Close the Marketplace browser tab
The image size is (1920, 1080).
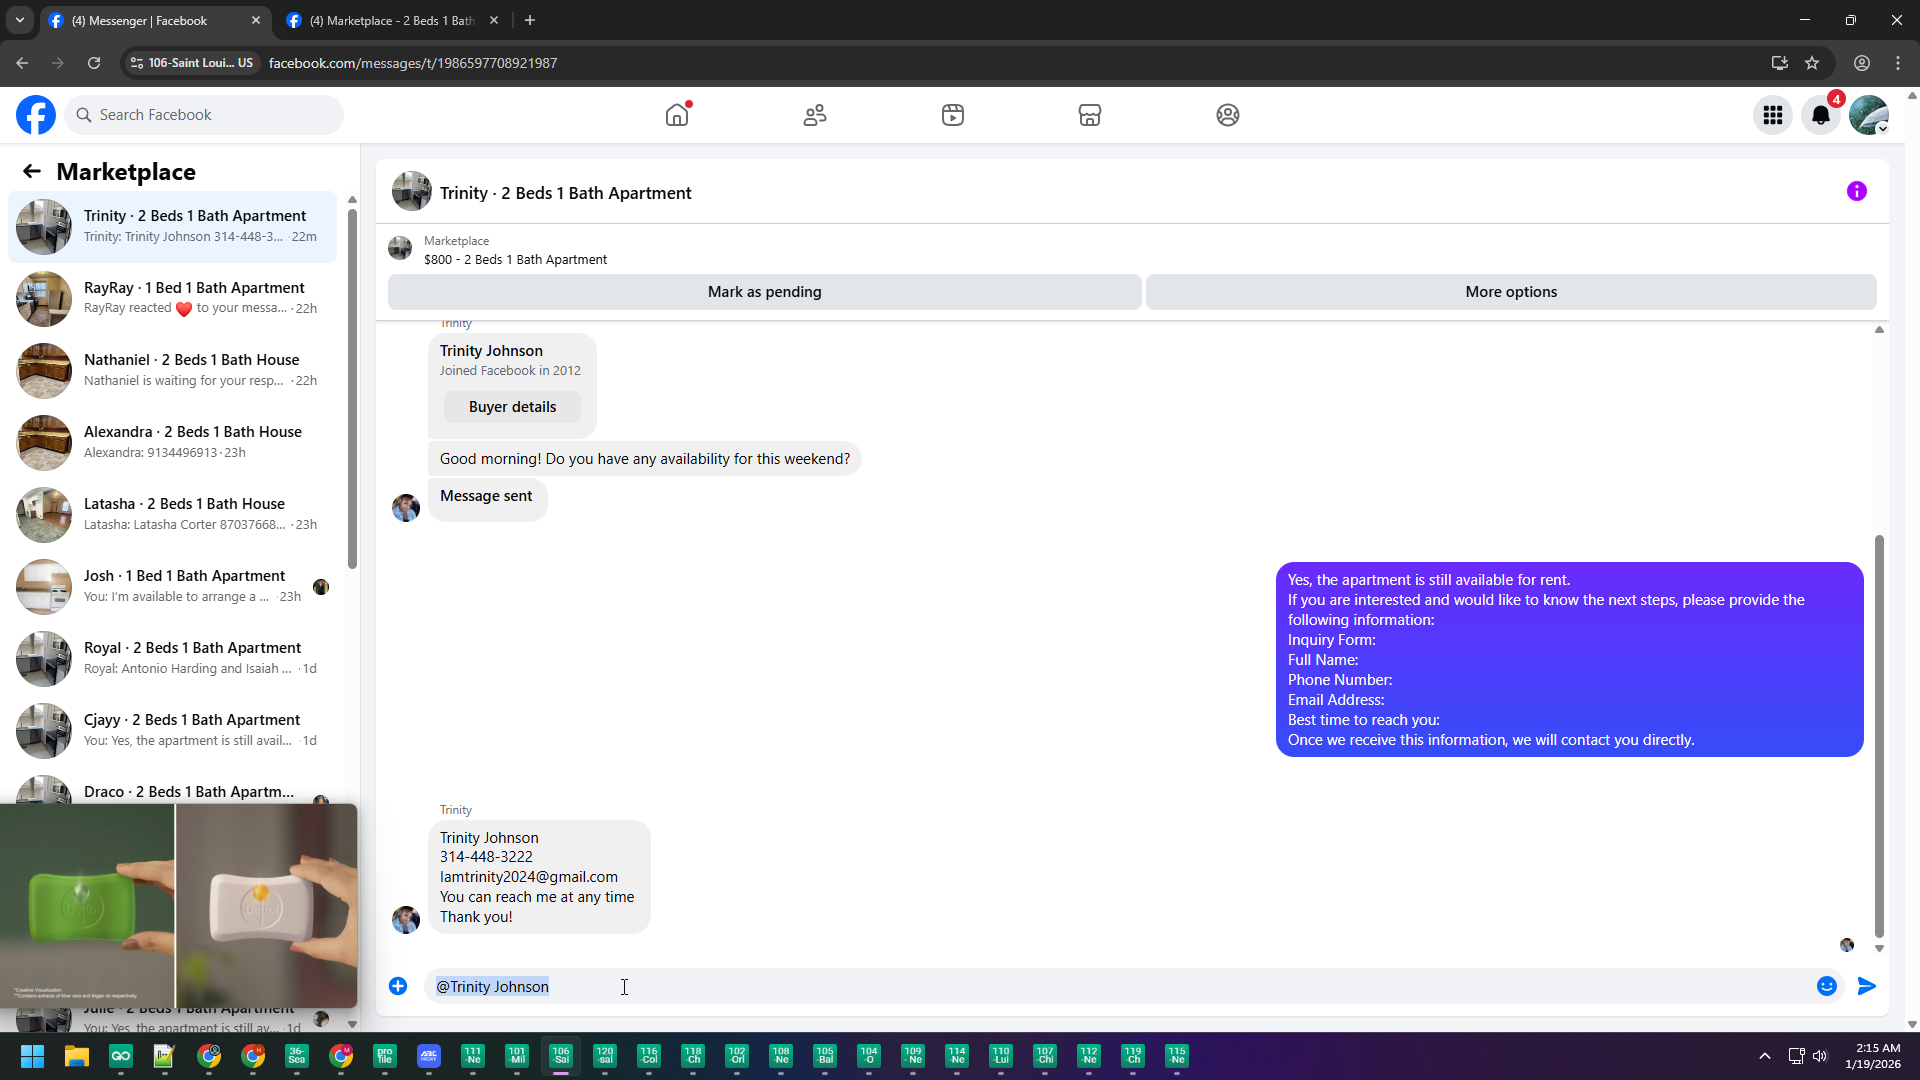coord(494,20)
